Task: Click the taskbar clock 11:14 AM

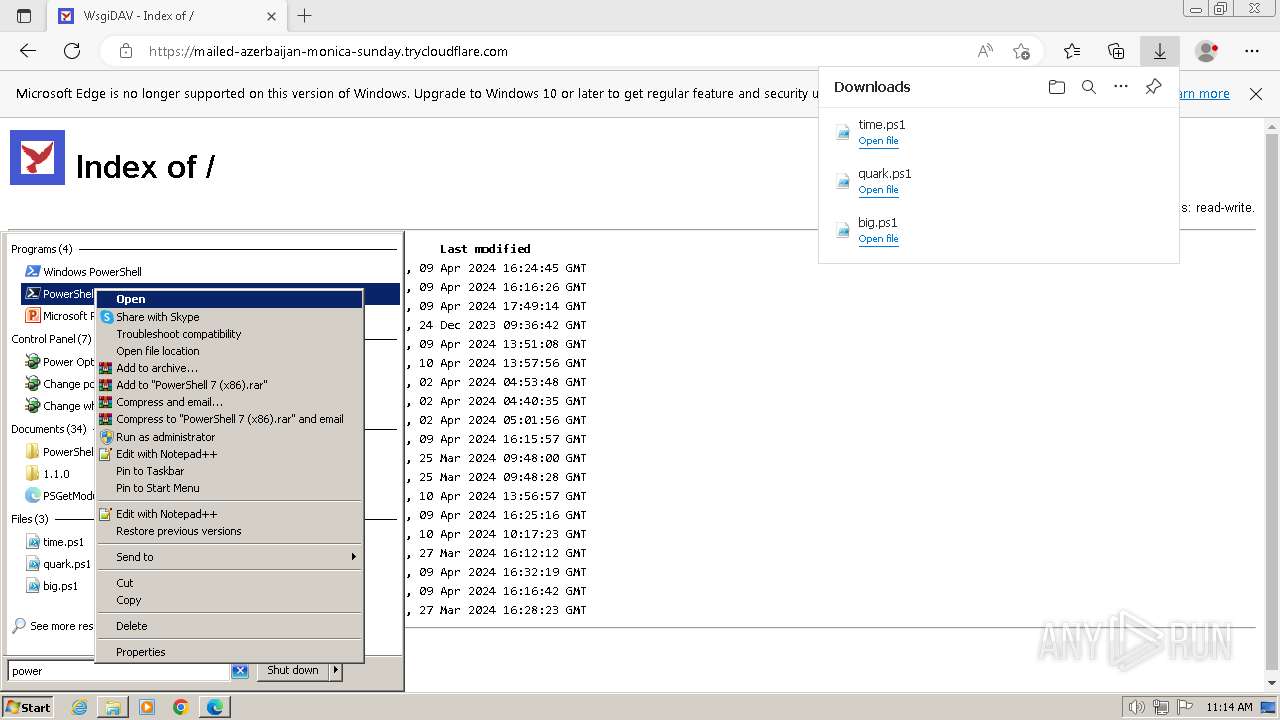Action: pyautogui.click(x=1229, y=707)
